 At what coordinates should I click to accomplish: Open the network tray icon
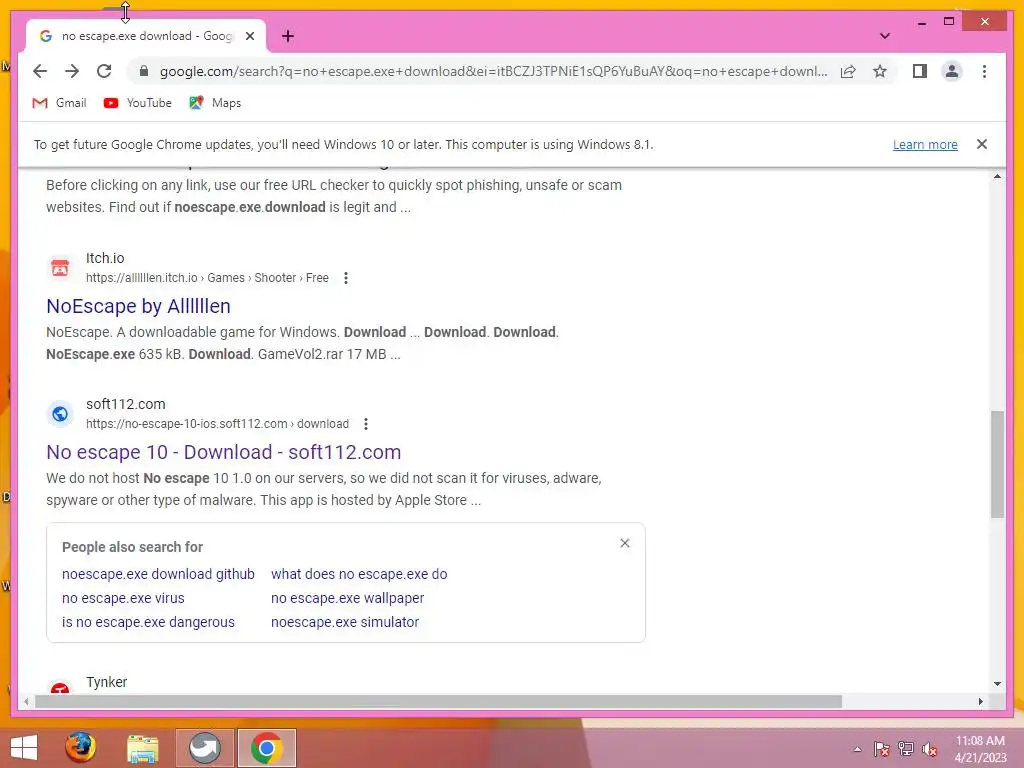click(906, 749)
